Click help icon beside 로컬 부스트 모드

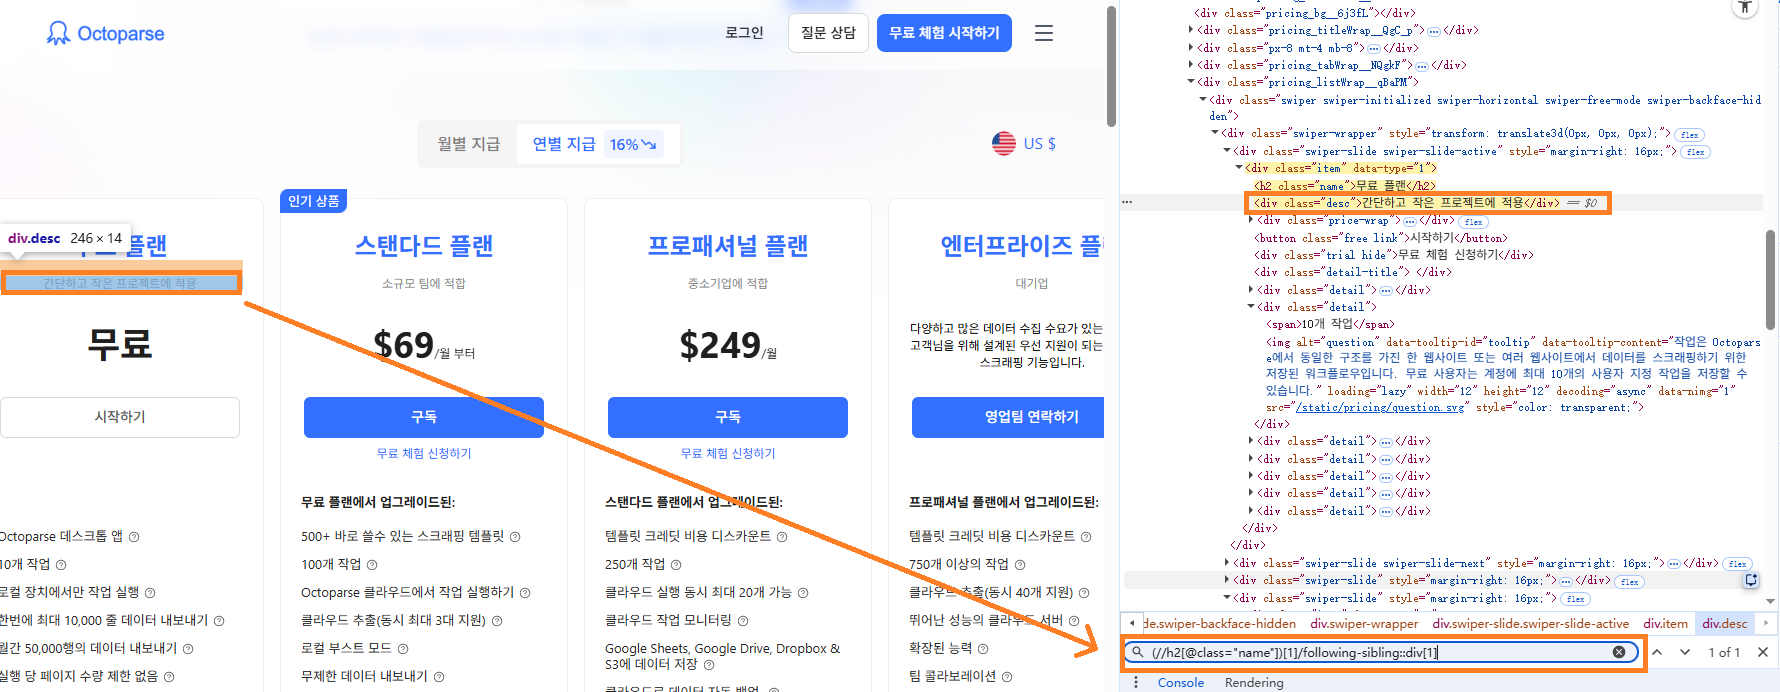pyautogui.click(x=403, y=649)
